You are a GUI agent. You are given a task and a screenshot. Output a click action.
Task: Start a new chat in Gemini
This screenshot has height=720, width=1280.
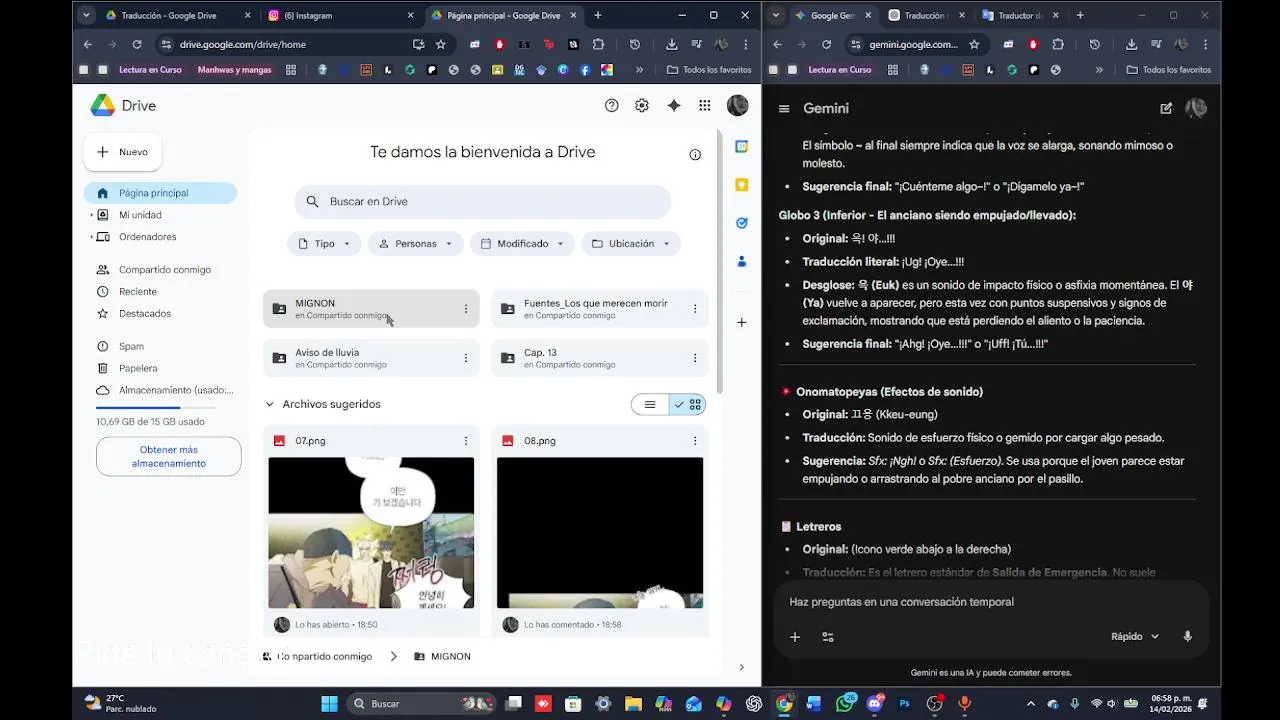pyautogui.click(x=1166, y=109)
